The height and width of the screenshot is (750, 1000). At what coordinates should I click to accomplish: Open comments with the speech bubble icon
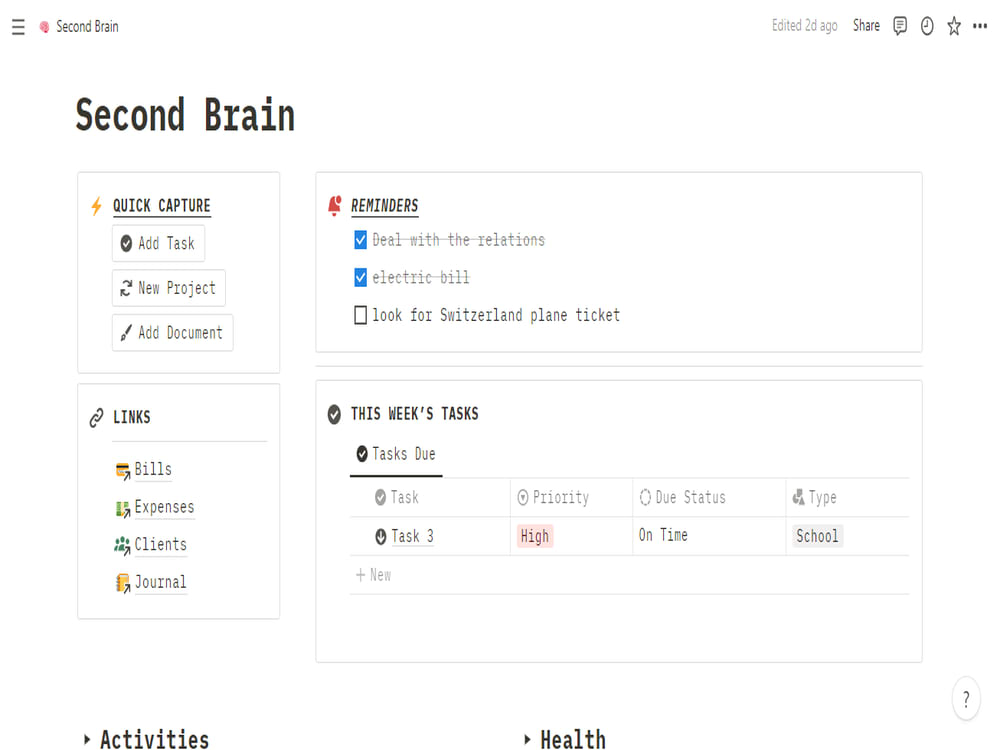(x=900, y=26)
